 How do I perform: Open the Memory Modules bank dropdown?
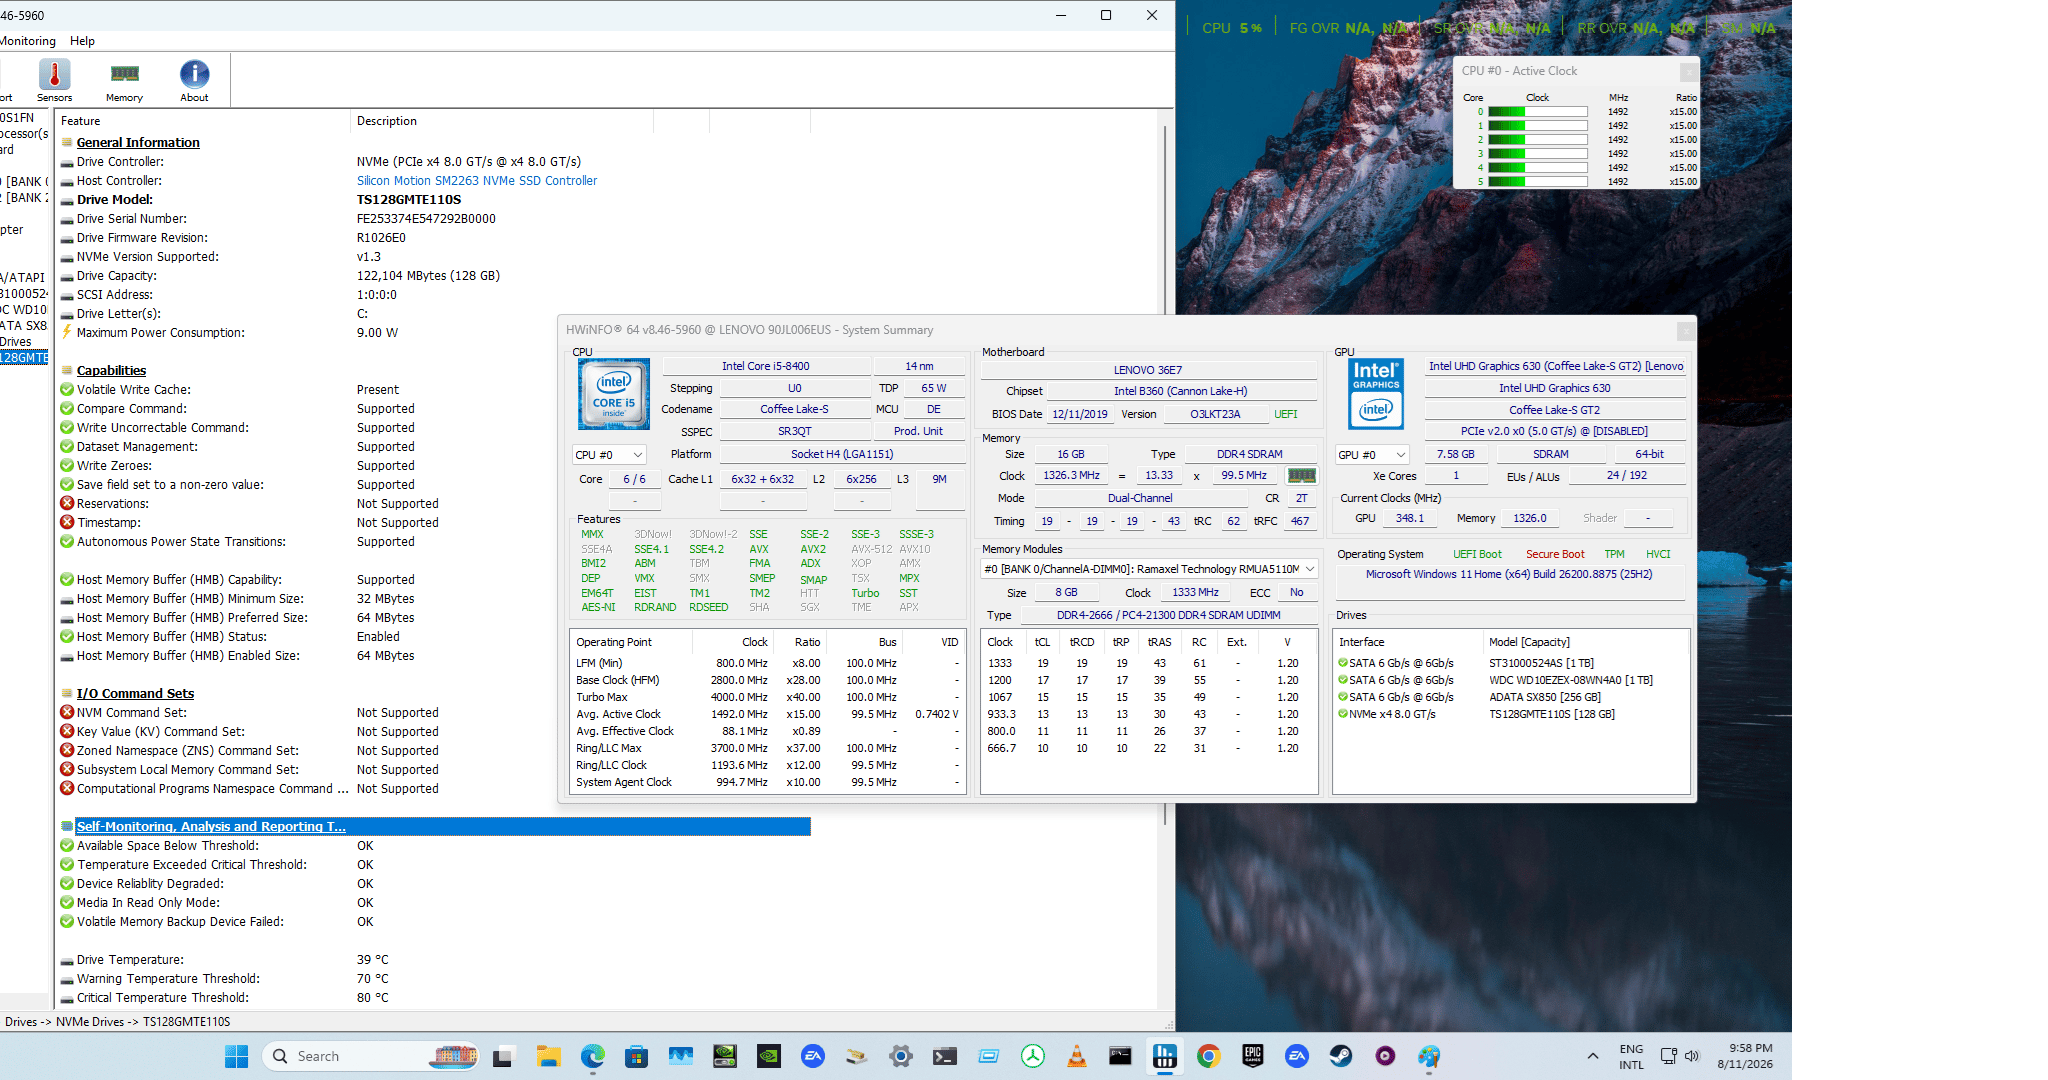[1150, 569]
